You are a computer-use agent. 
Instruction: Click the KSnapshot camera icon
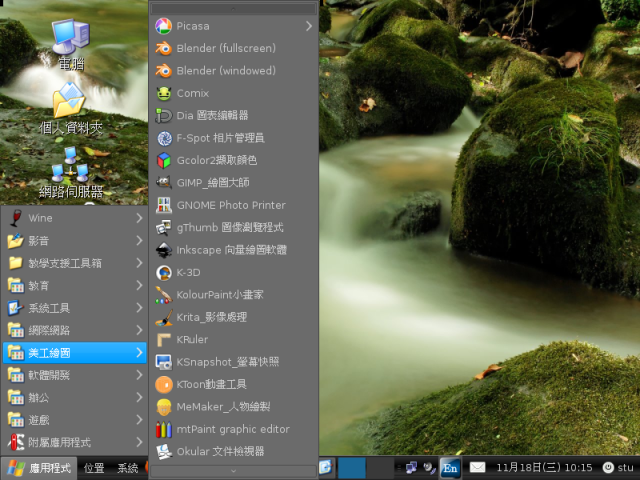pos(164,362)
